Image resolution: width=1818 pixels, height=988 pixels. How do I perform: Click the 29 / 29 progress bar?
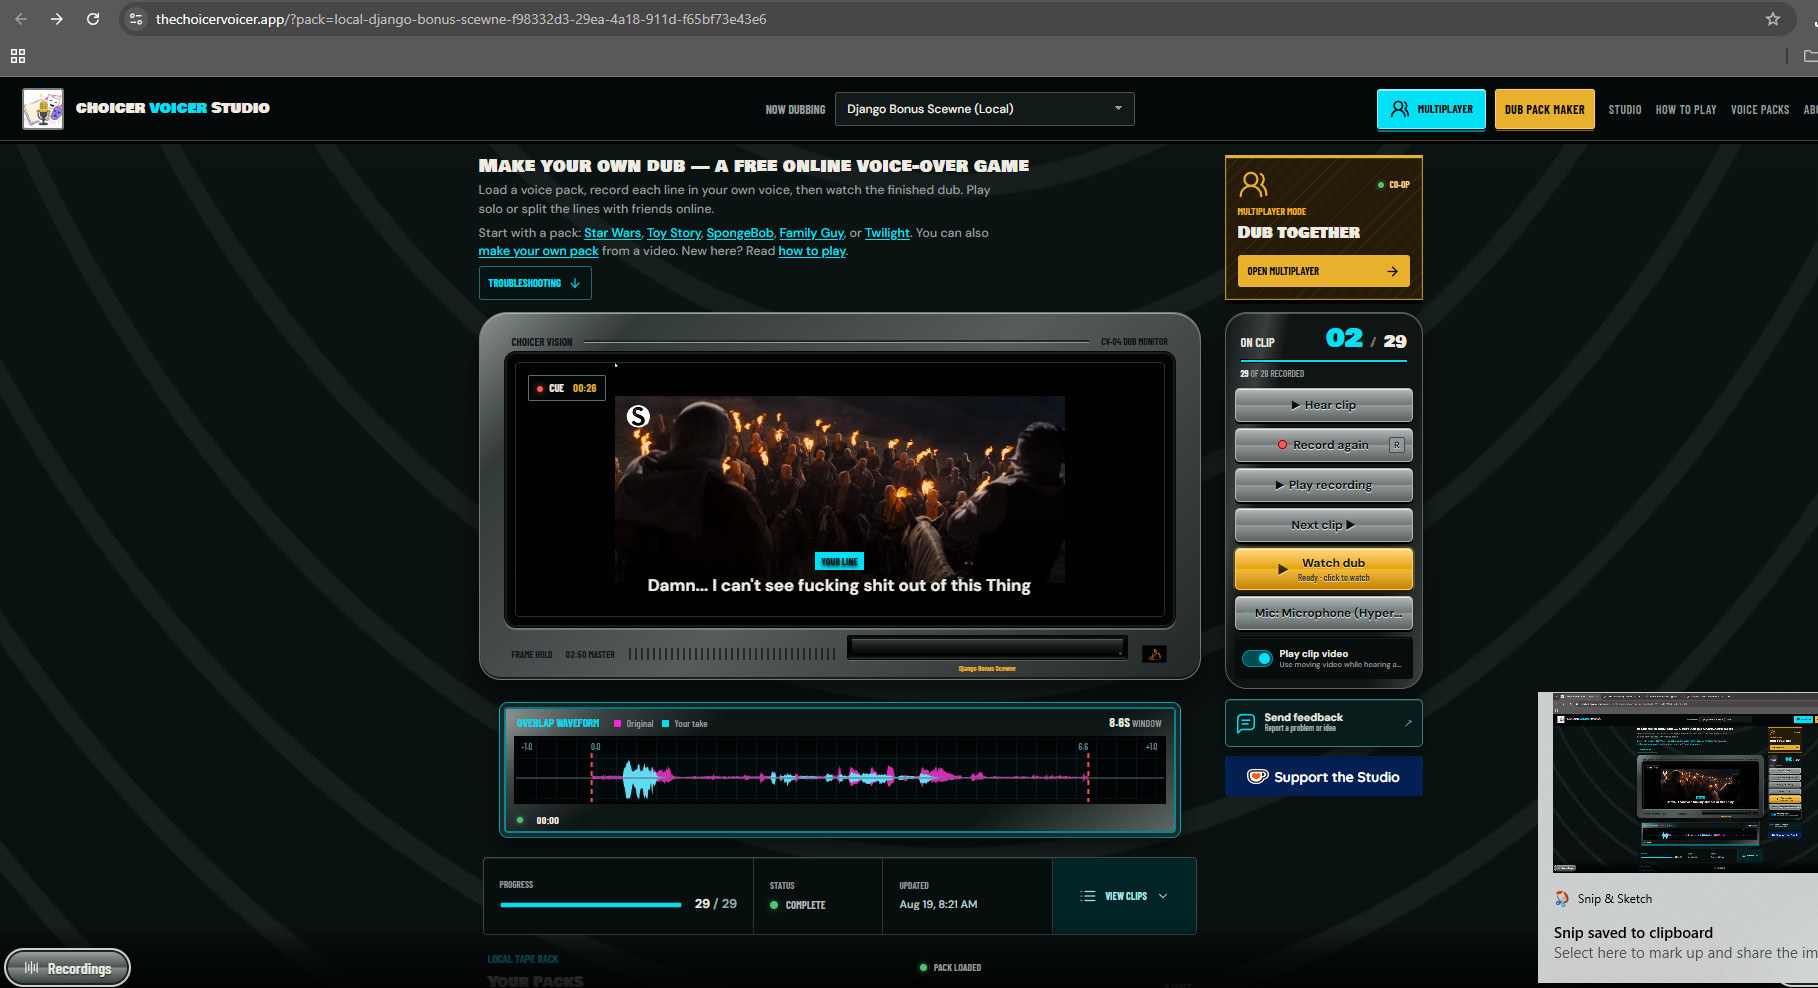point(591,904)
